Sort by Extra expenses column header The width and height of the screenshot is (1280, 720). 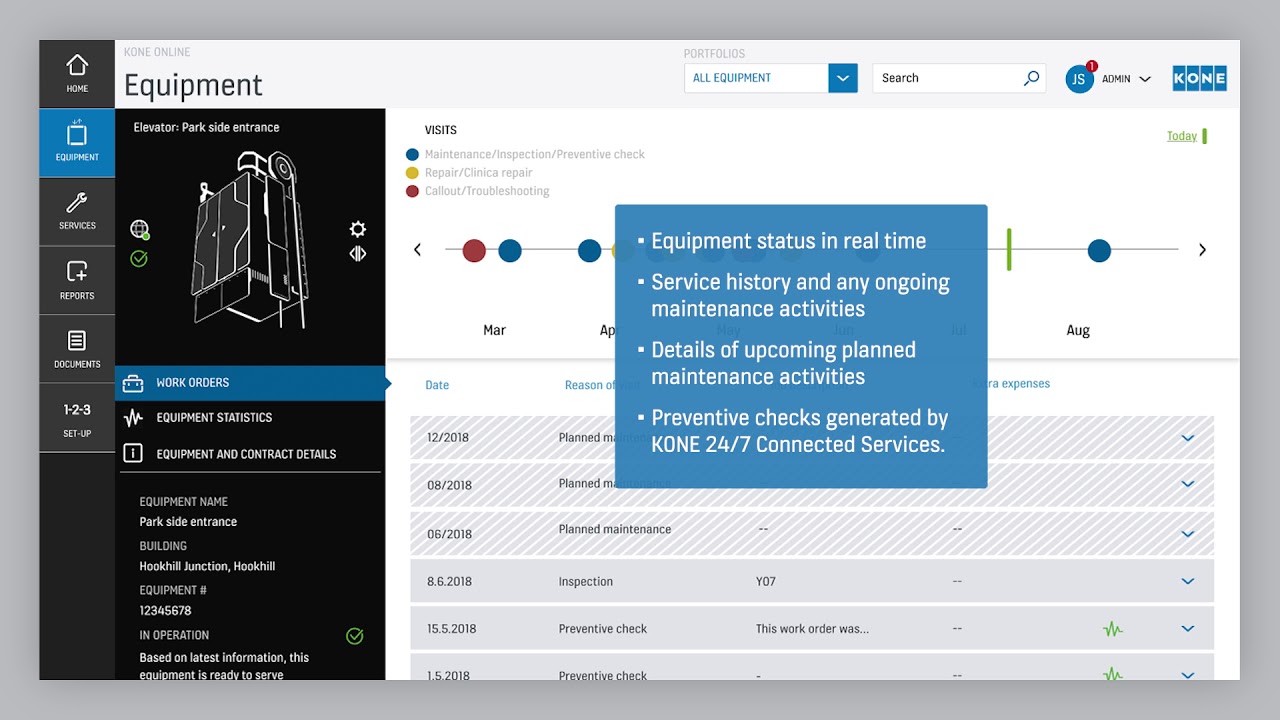1011,383
